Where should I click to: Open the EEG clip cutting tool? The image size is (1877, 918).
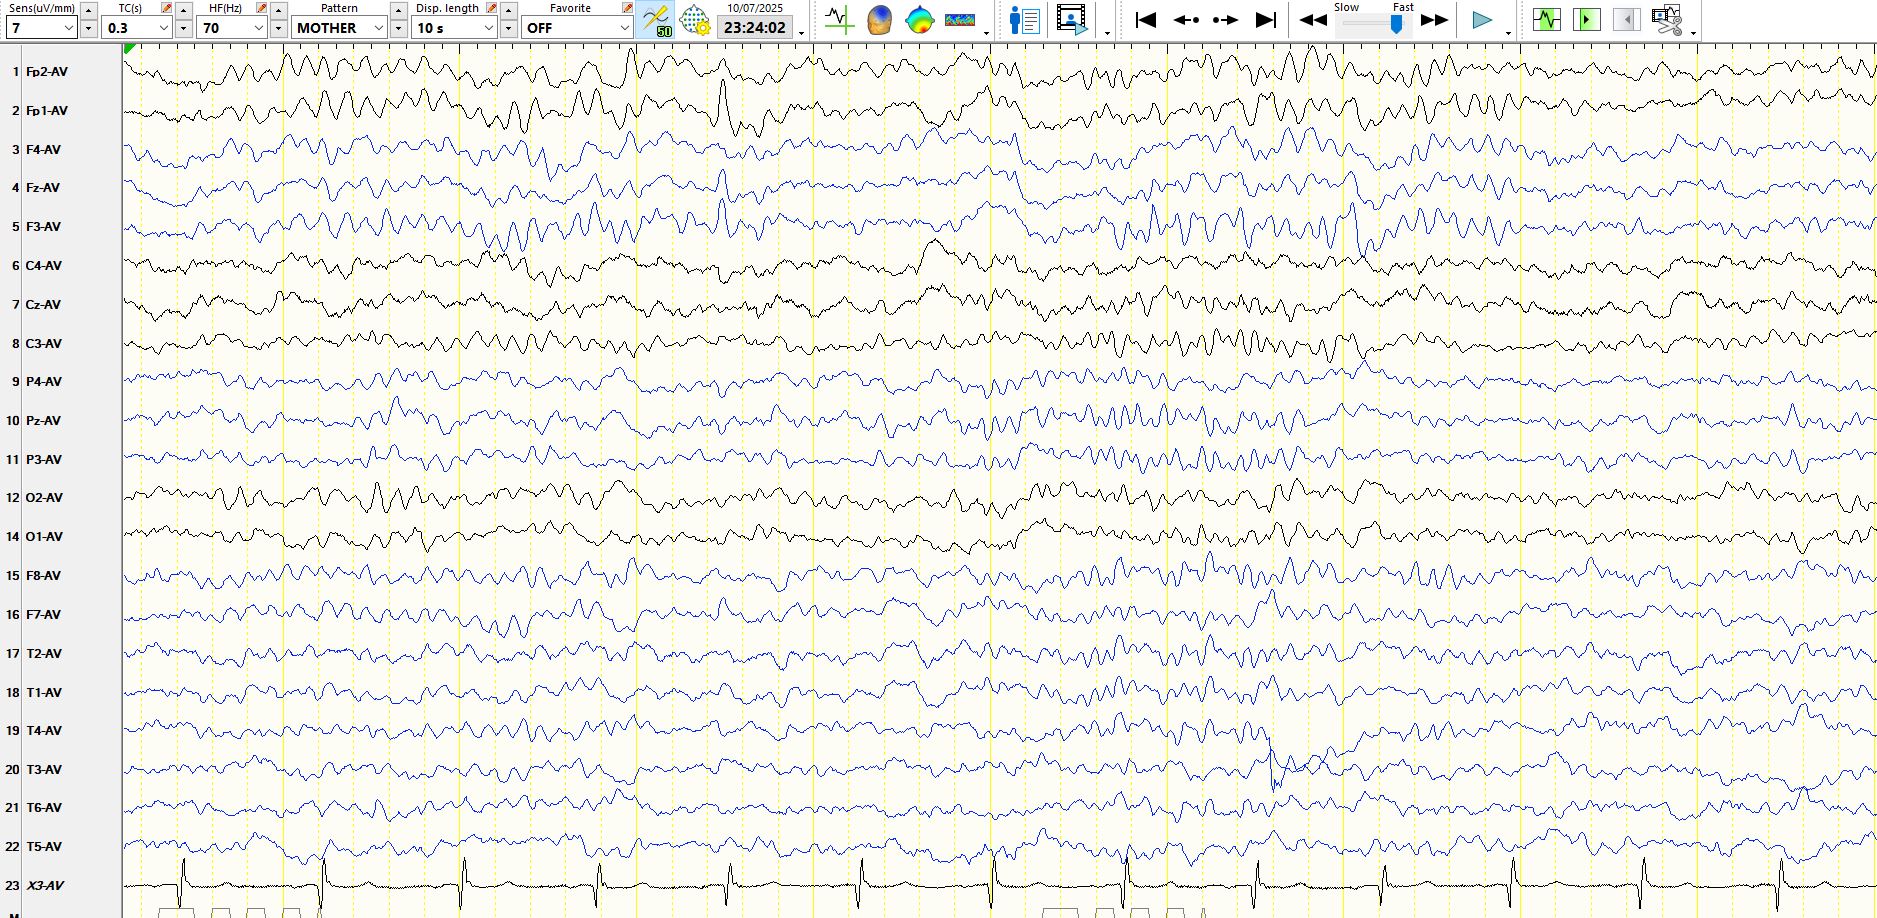click(x=1667, y=19)
